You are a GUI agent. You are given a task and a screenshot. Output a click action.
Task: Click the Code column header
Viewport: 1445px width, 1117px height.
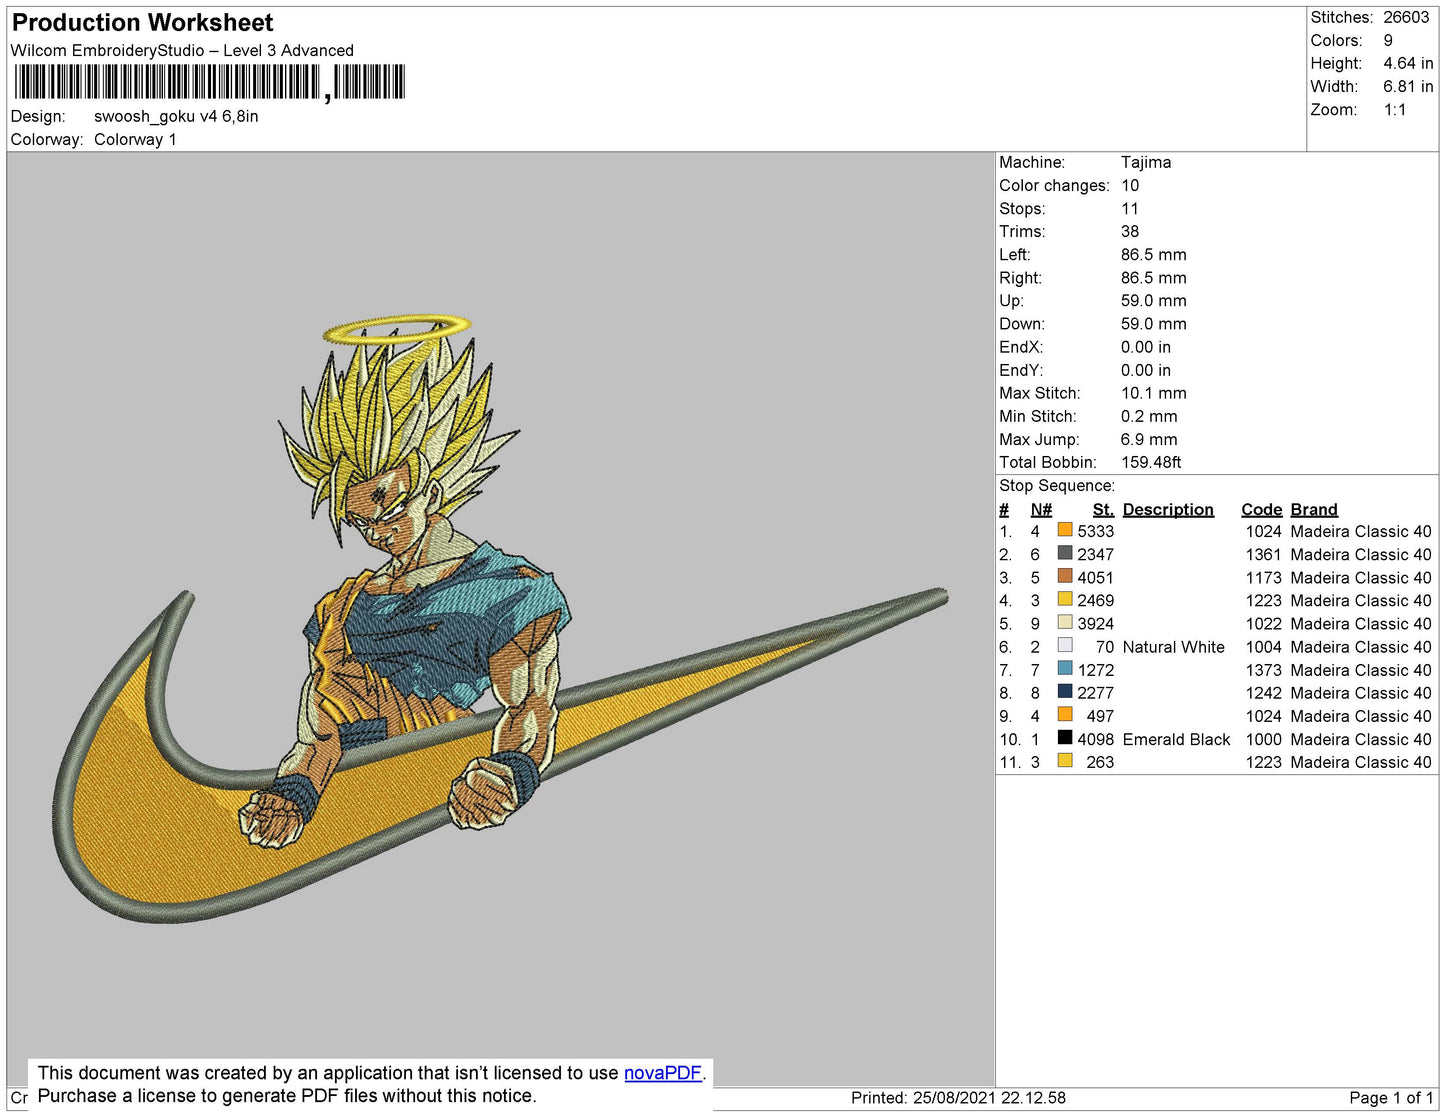pyautogui.click(x=1261, y=509)
